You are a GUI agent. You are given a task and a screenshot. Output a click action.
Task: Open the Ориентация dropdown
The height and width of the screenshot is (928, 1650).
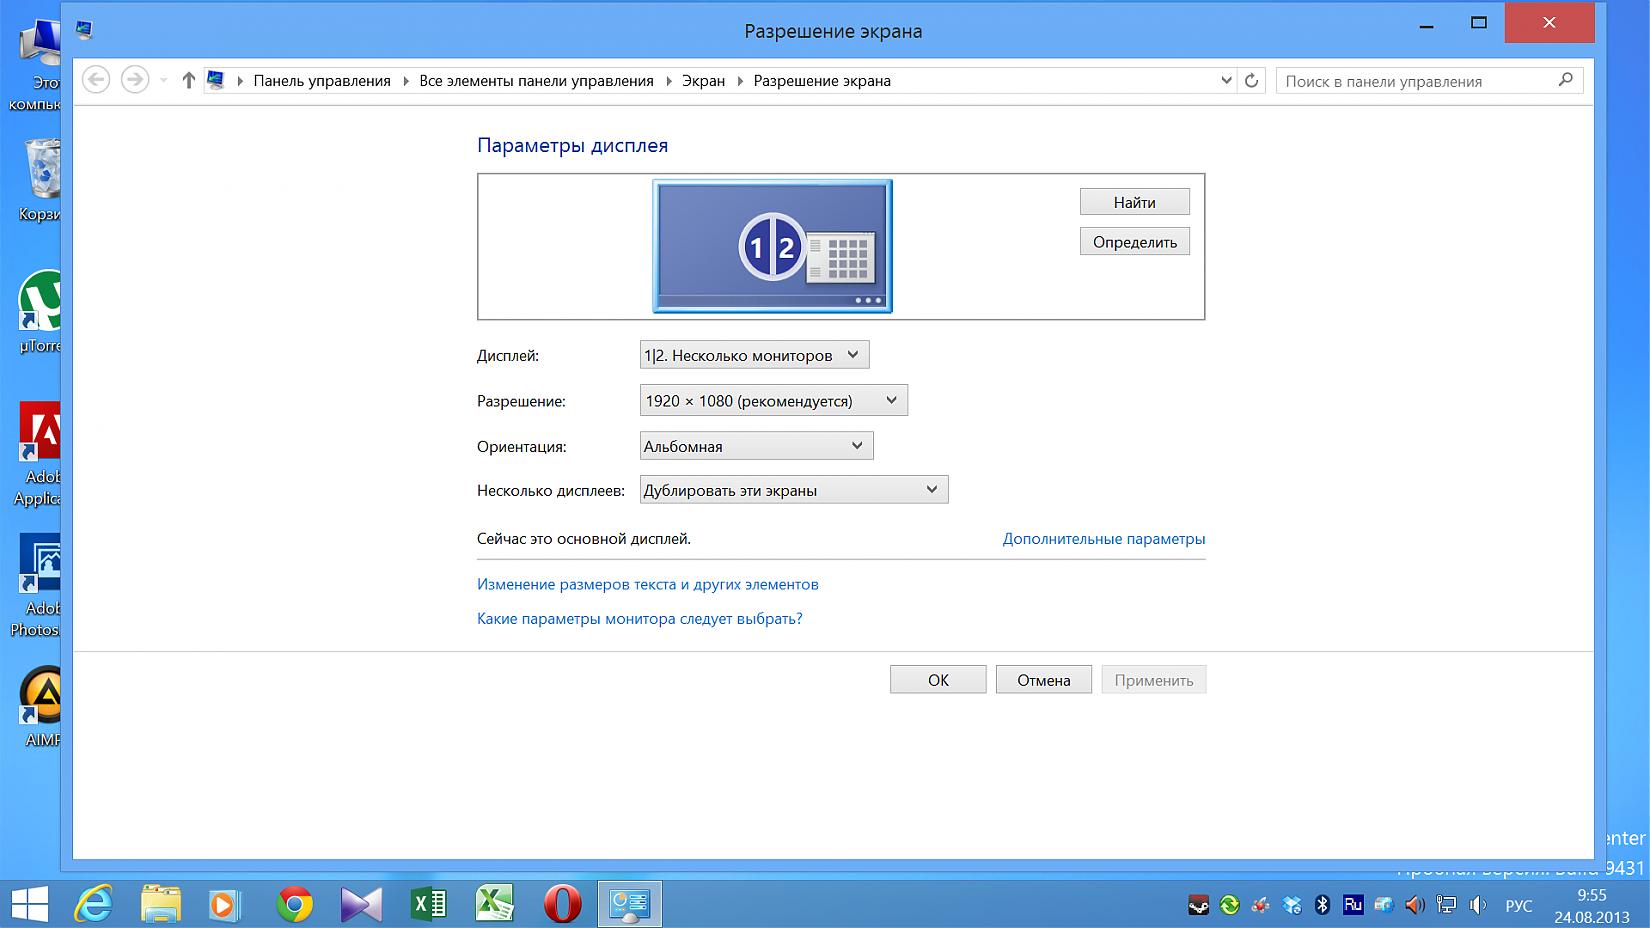[756, 446]
